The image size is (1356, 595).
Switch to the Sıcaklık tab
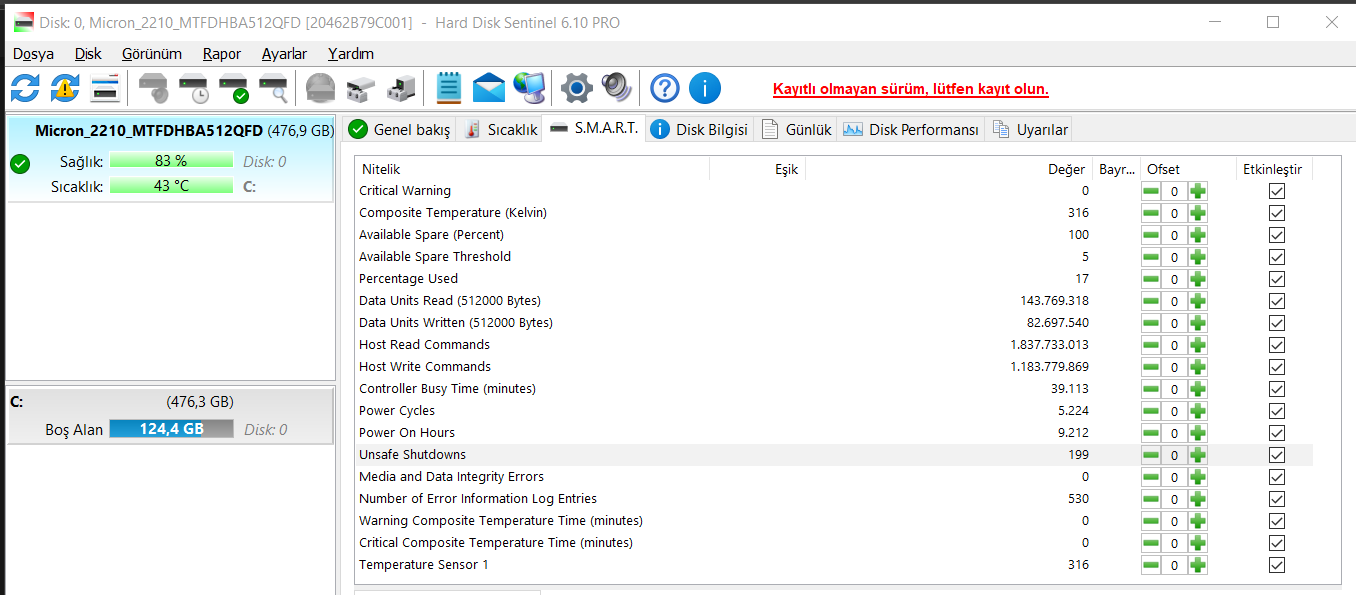pyautogui.click(x=500, y=130)
